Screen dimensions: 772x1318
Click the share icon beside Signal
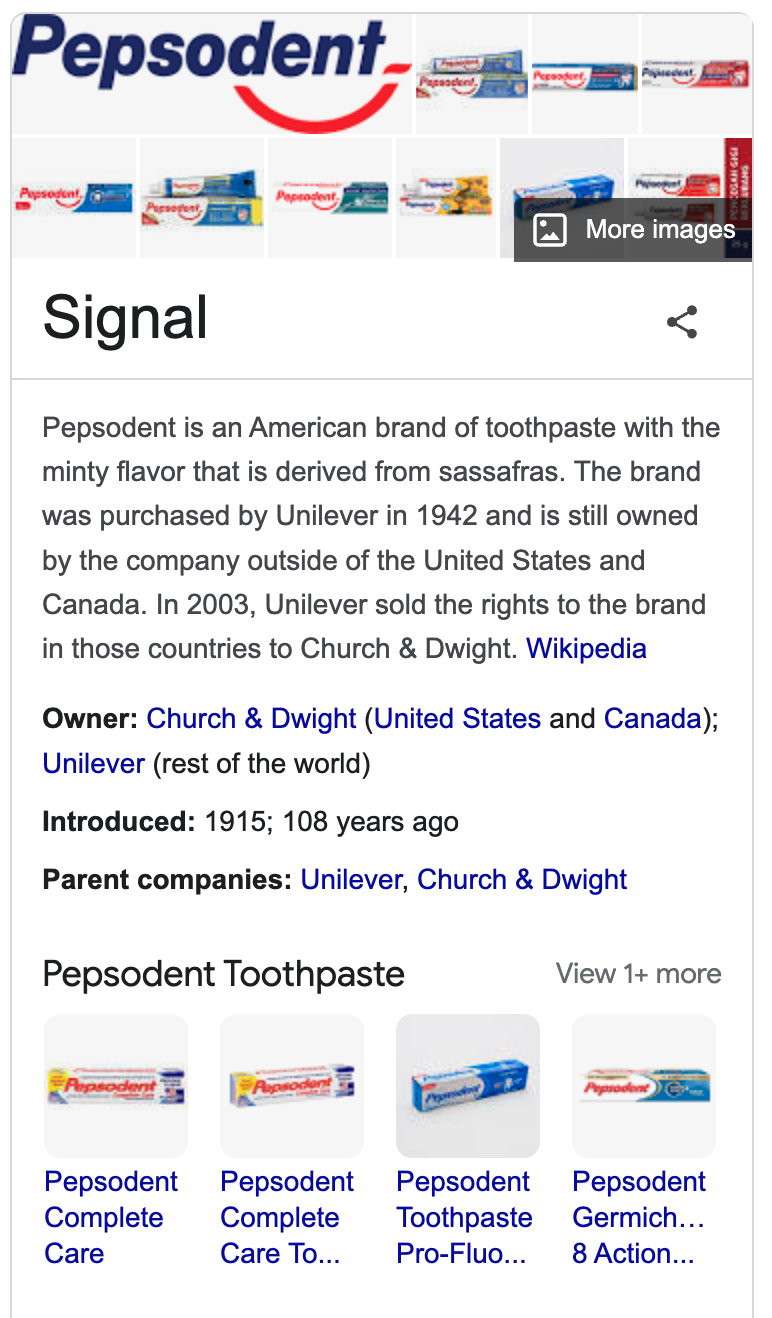[682, 322]
